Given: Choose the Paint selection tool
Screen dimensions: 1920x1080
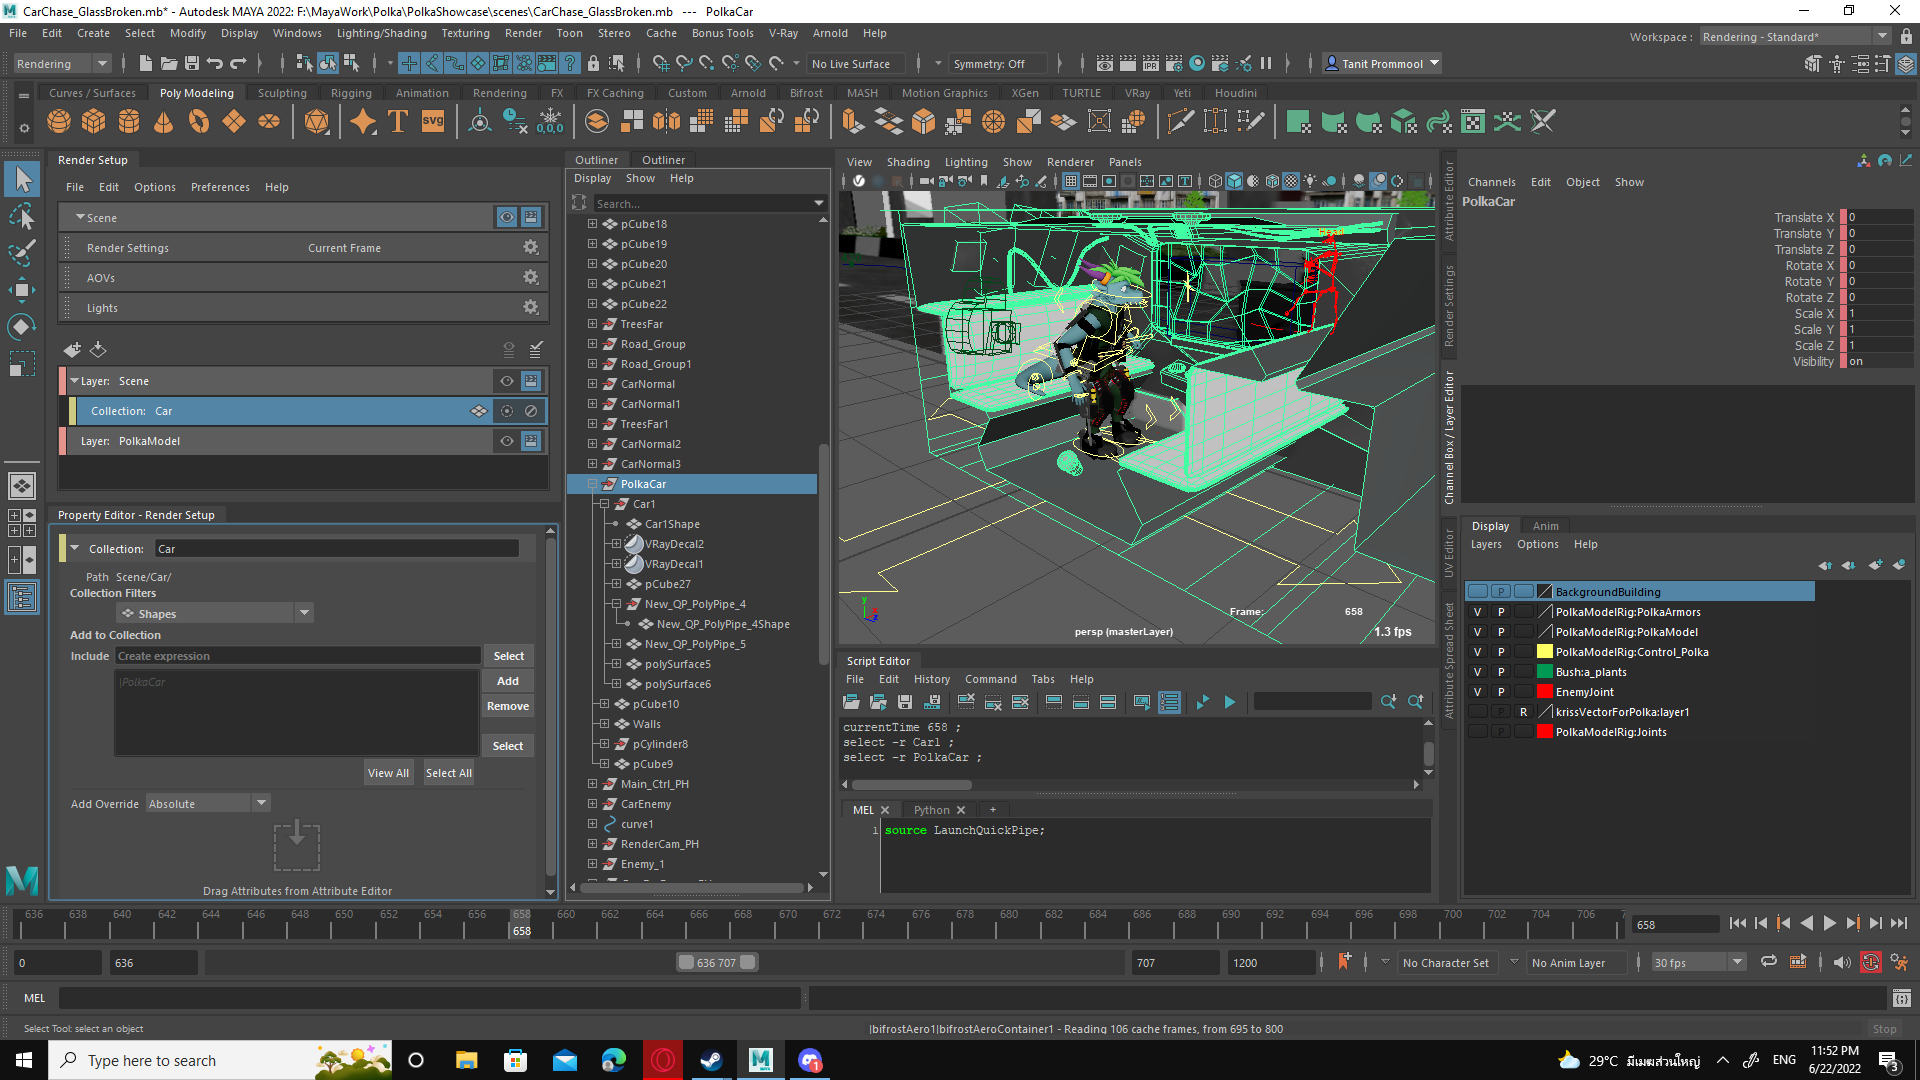Looking at the screenshot, I should 22,253.
